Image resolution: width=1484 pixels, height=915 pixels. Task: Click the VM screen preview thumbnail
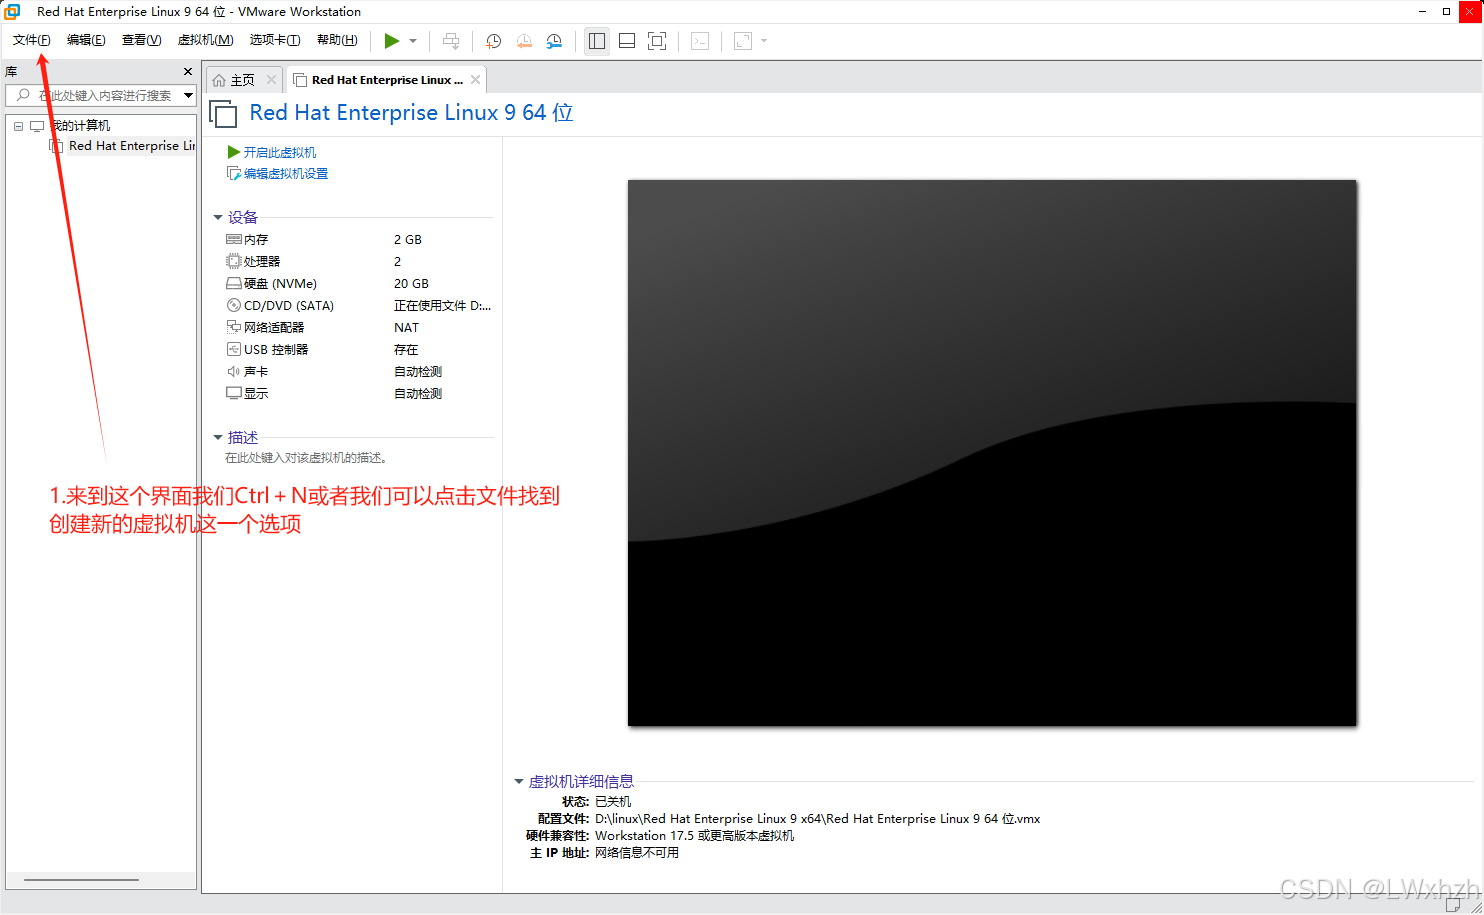point(992,453)
